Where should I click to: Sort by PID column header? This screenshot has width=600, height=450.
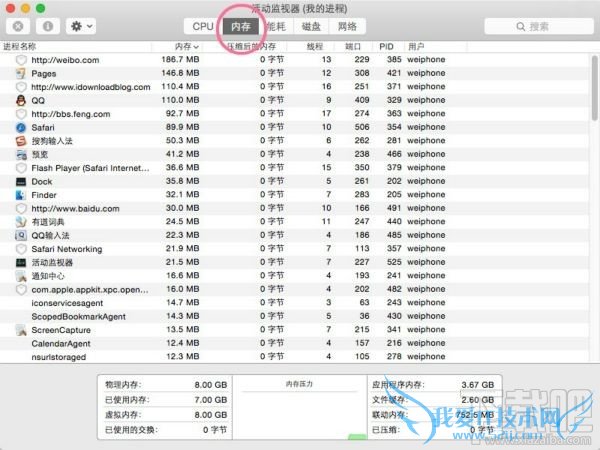coord(388,47)
